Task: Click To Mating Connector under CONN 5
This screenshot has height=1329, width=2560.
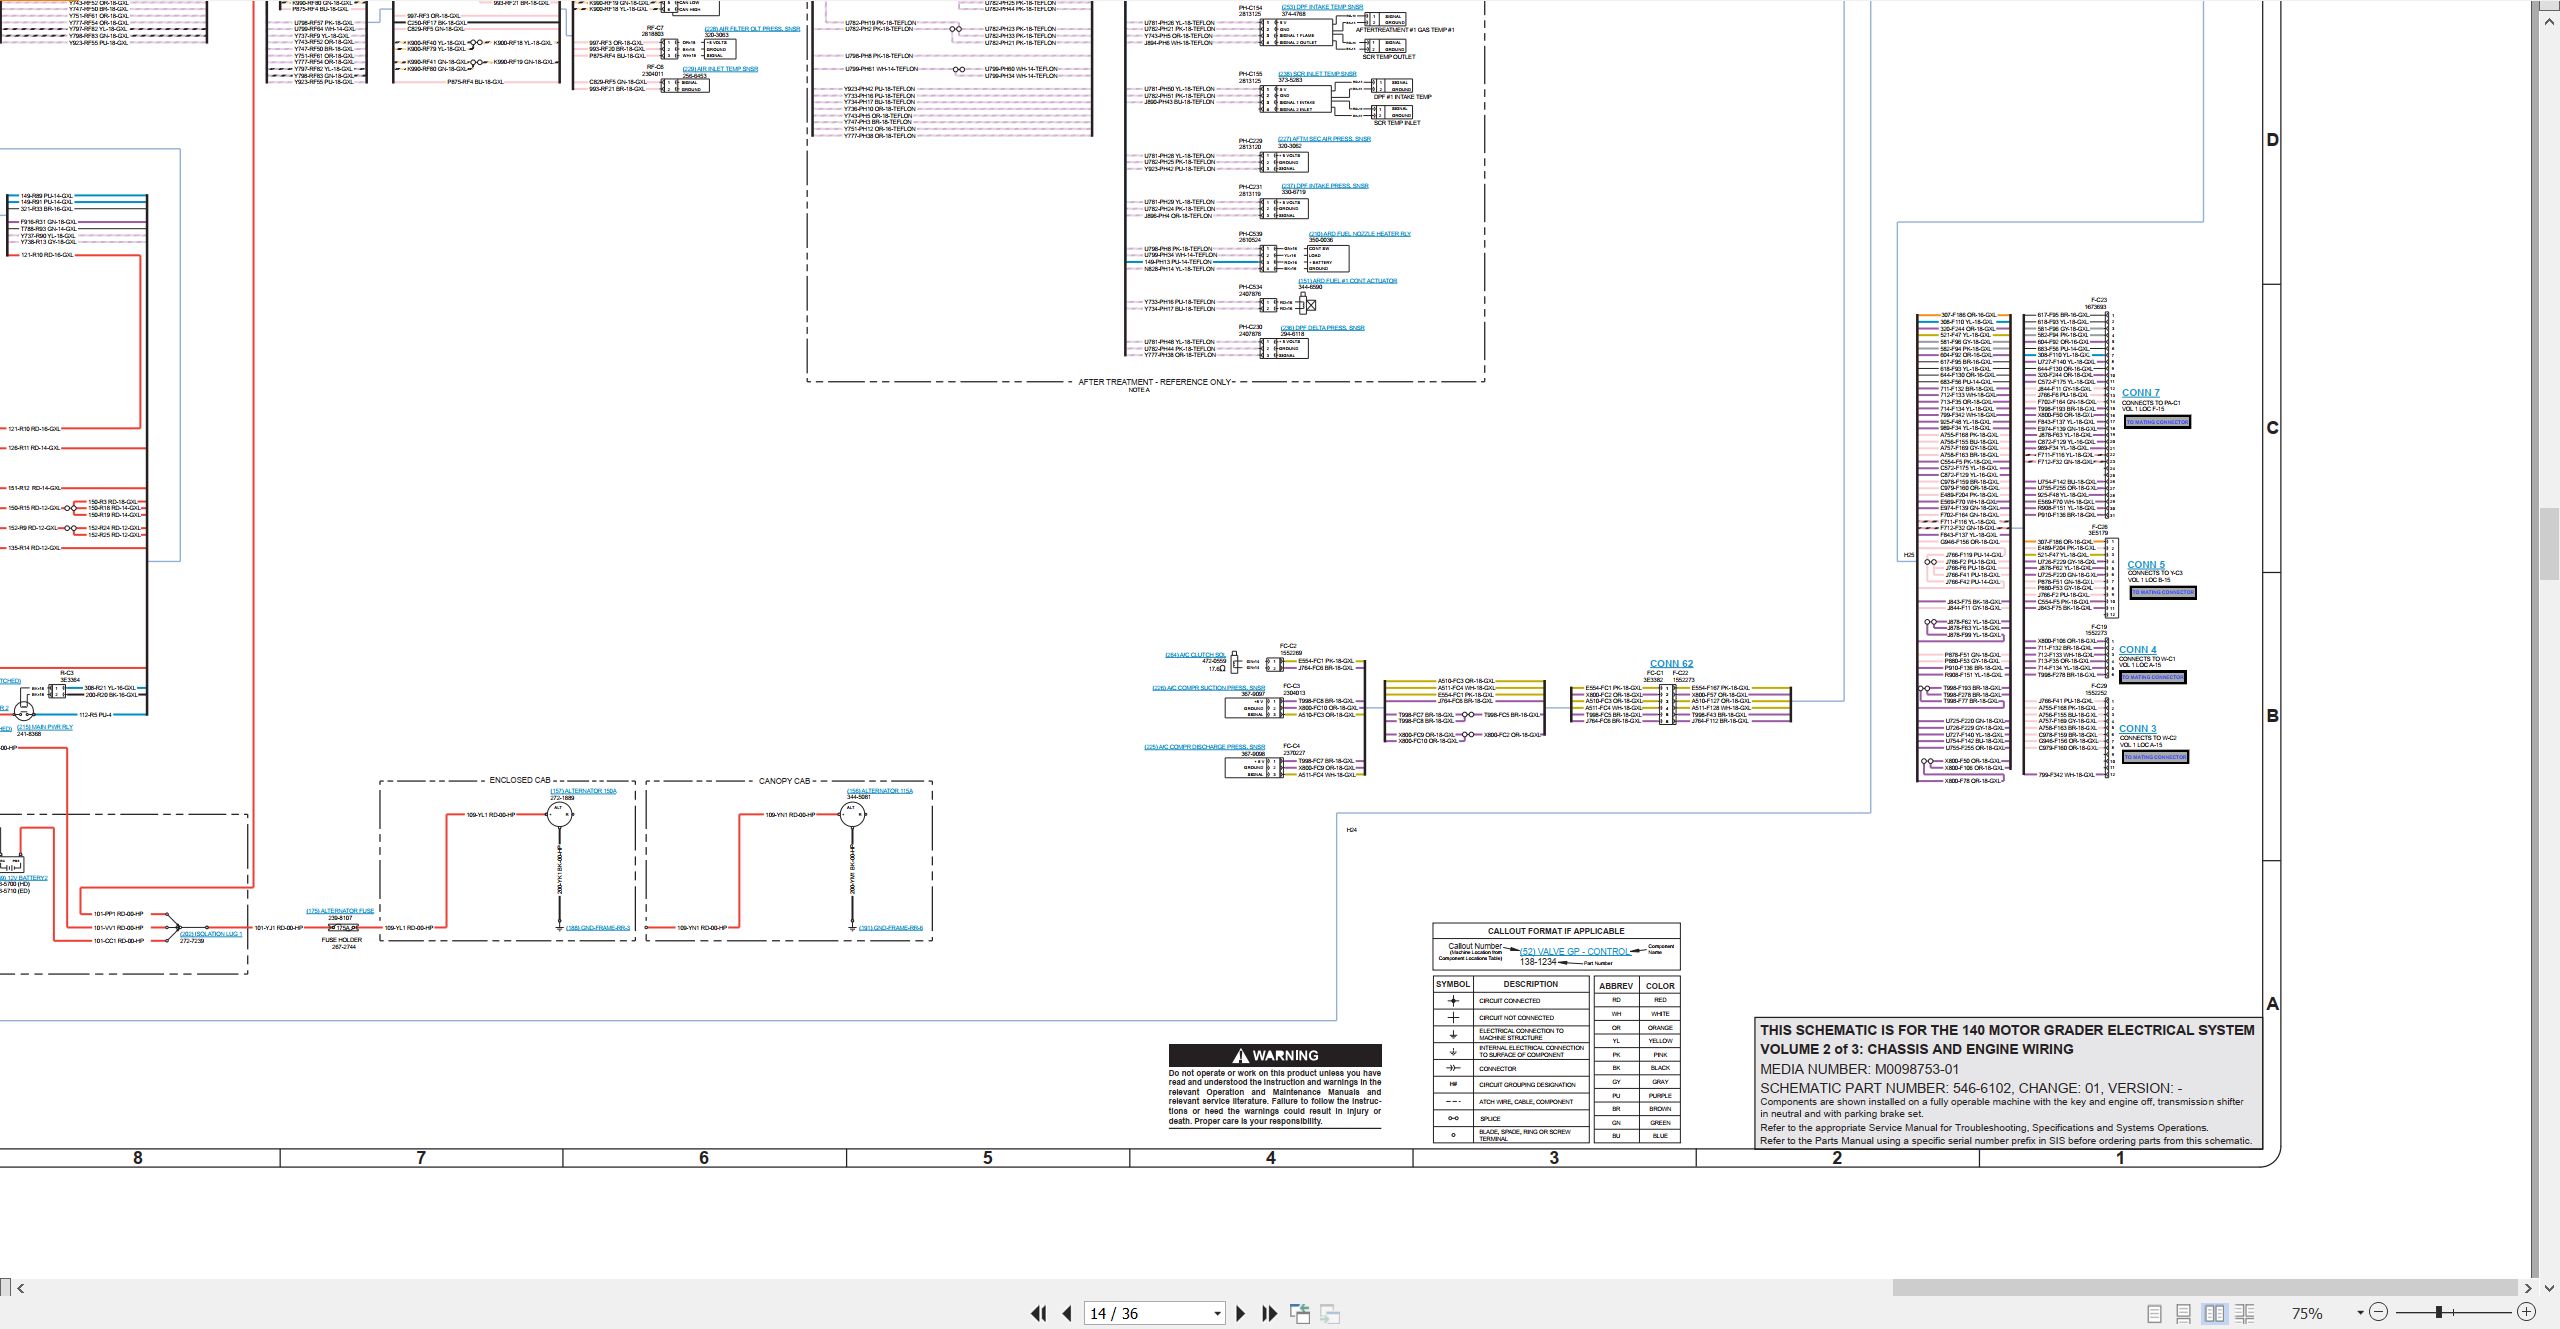Action: click(x=2162, y=593)
